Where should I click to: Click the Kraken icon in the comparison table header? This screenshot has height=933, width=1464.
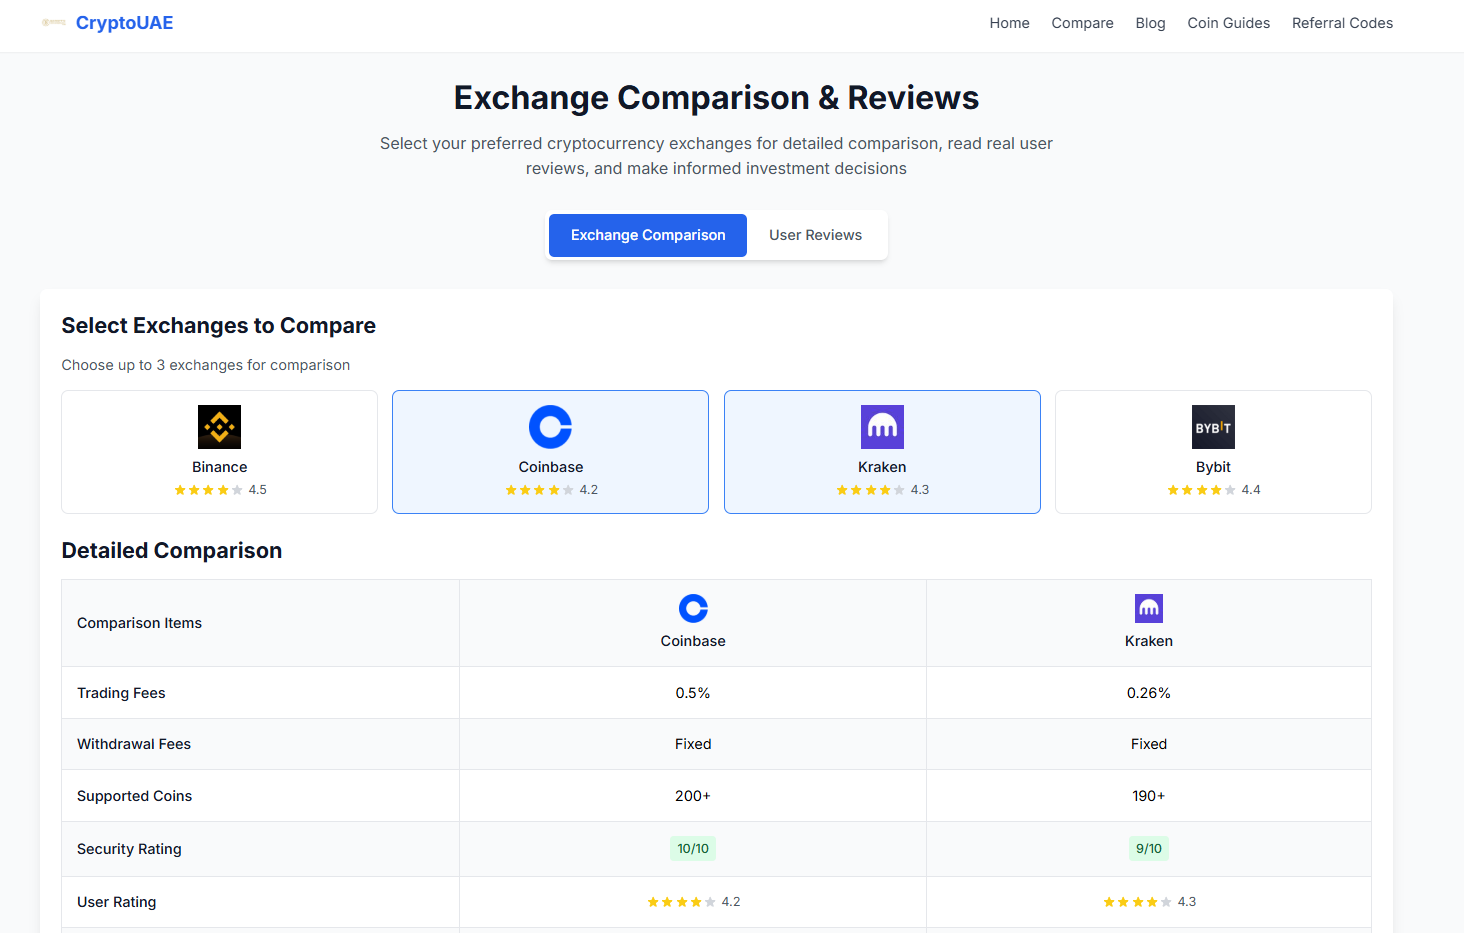click(1148, 607)
